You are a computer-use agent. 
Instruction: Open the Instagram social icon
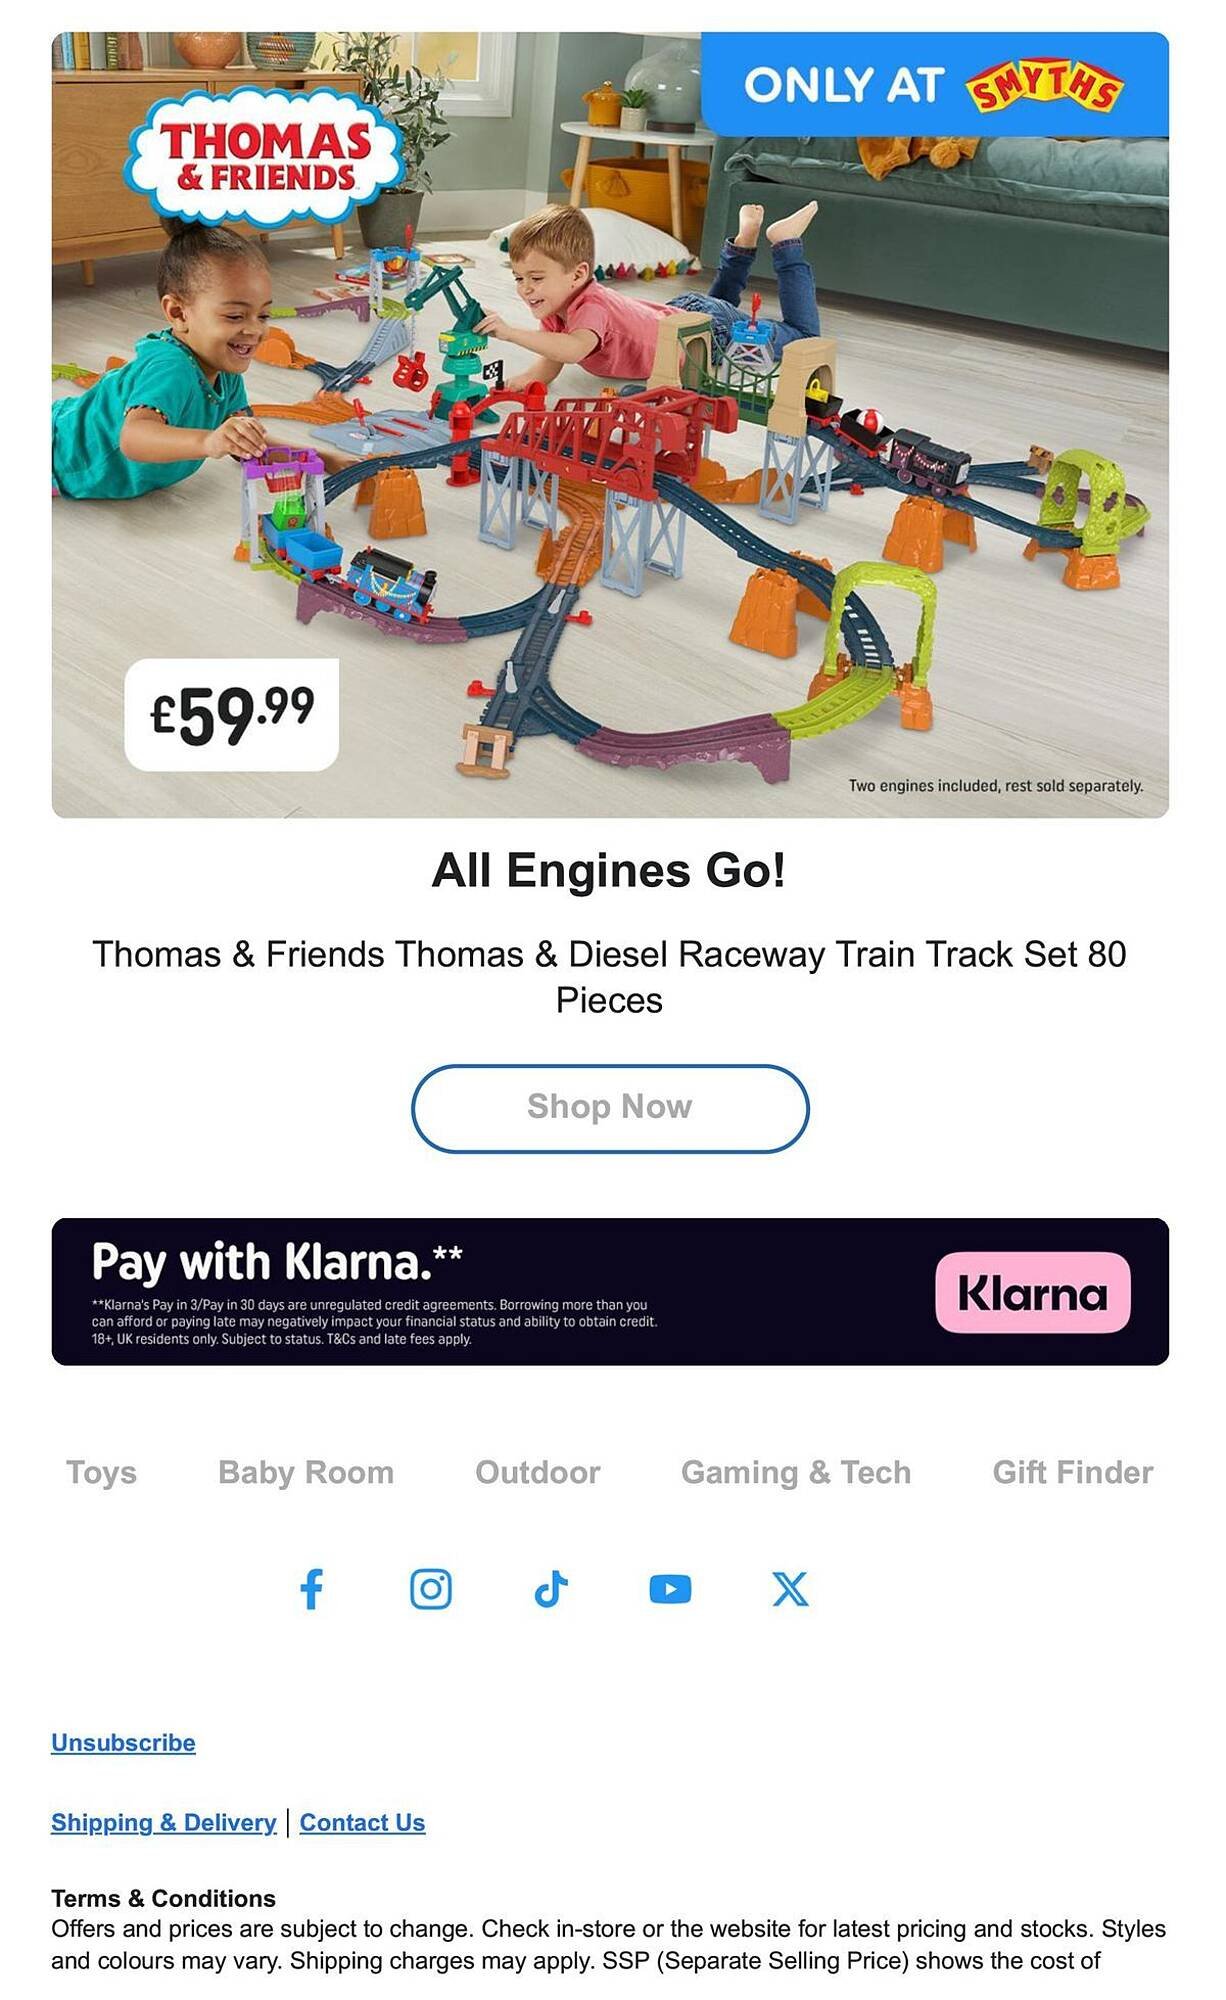[x=431, y=1588]
